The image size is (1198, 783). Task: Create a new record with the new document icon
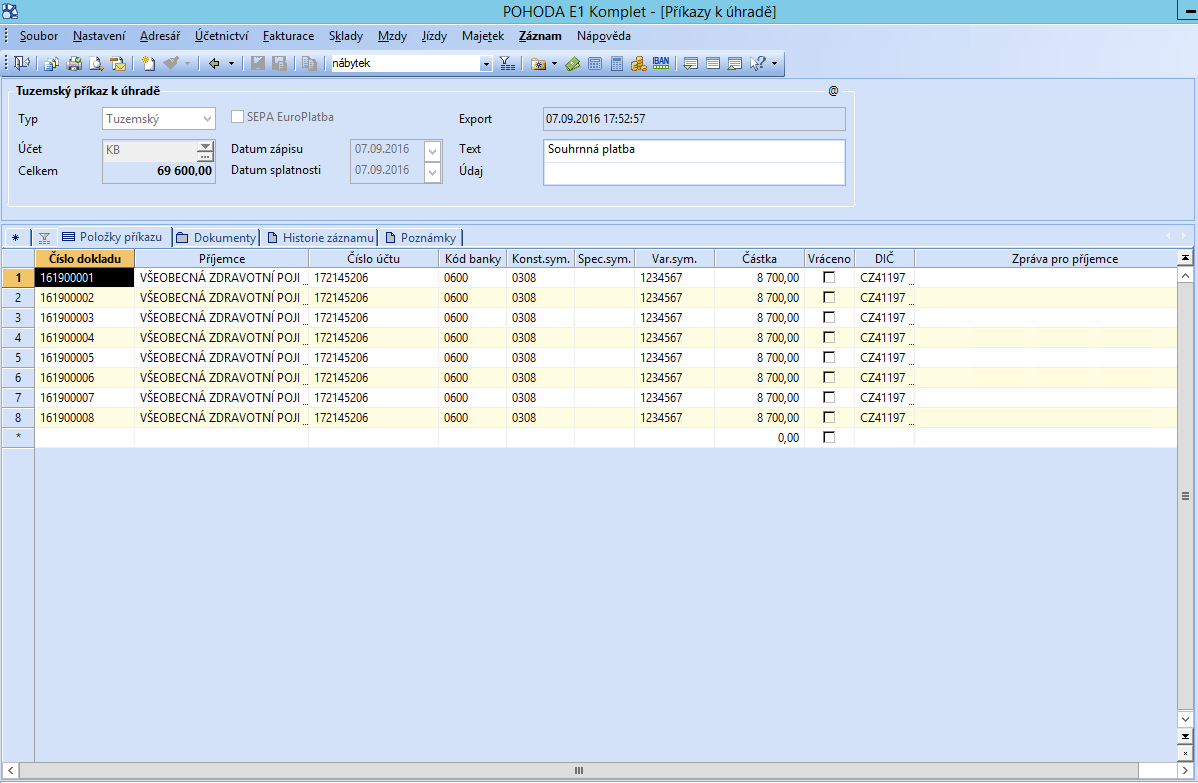tap(148, 63)
